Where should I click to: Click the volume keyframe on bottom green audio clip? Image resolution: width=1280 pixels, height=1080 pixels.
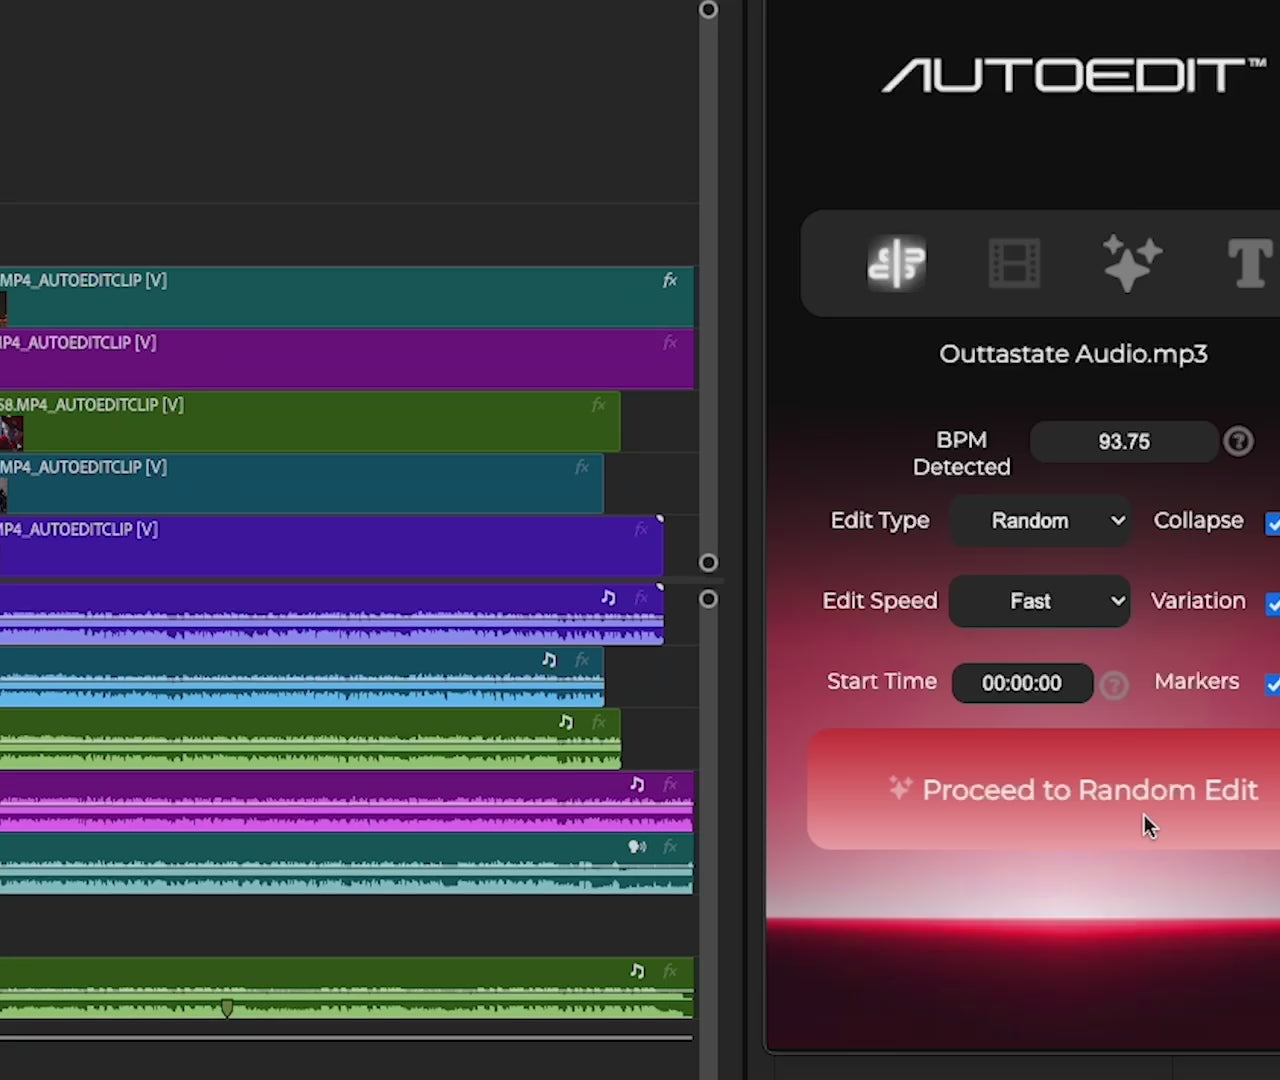point(227,1008)
